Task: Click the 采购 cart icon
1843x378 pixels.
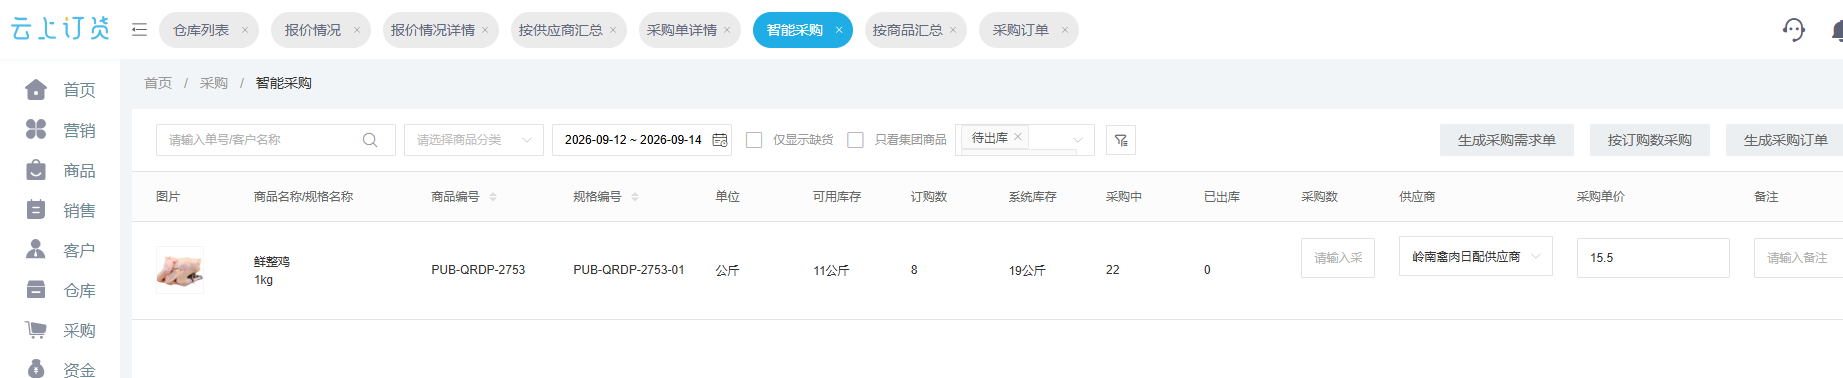Action: coord(36,330)
